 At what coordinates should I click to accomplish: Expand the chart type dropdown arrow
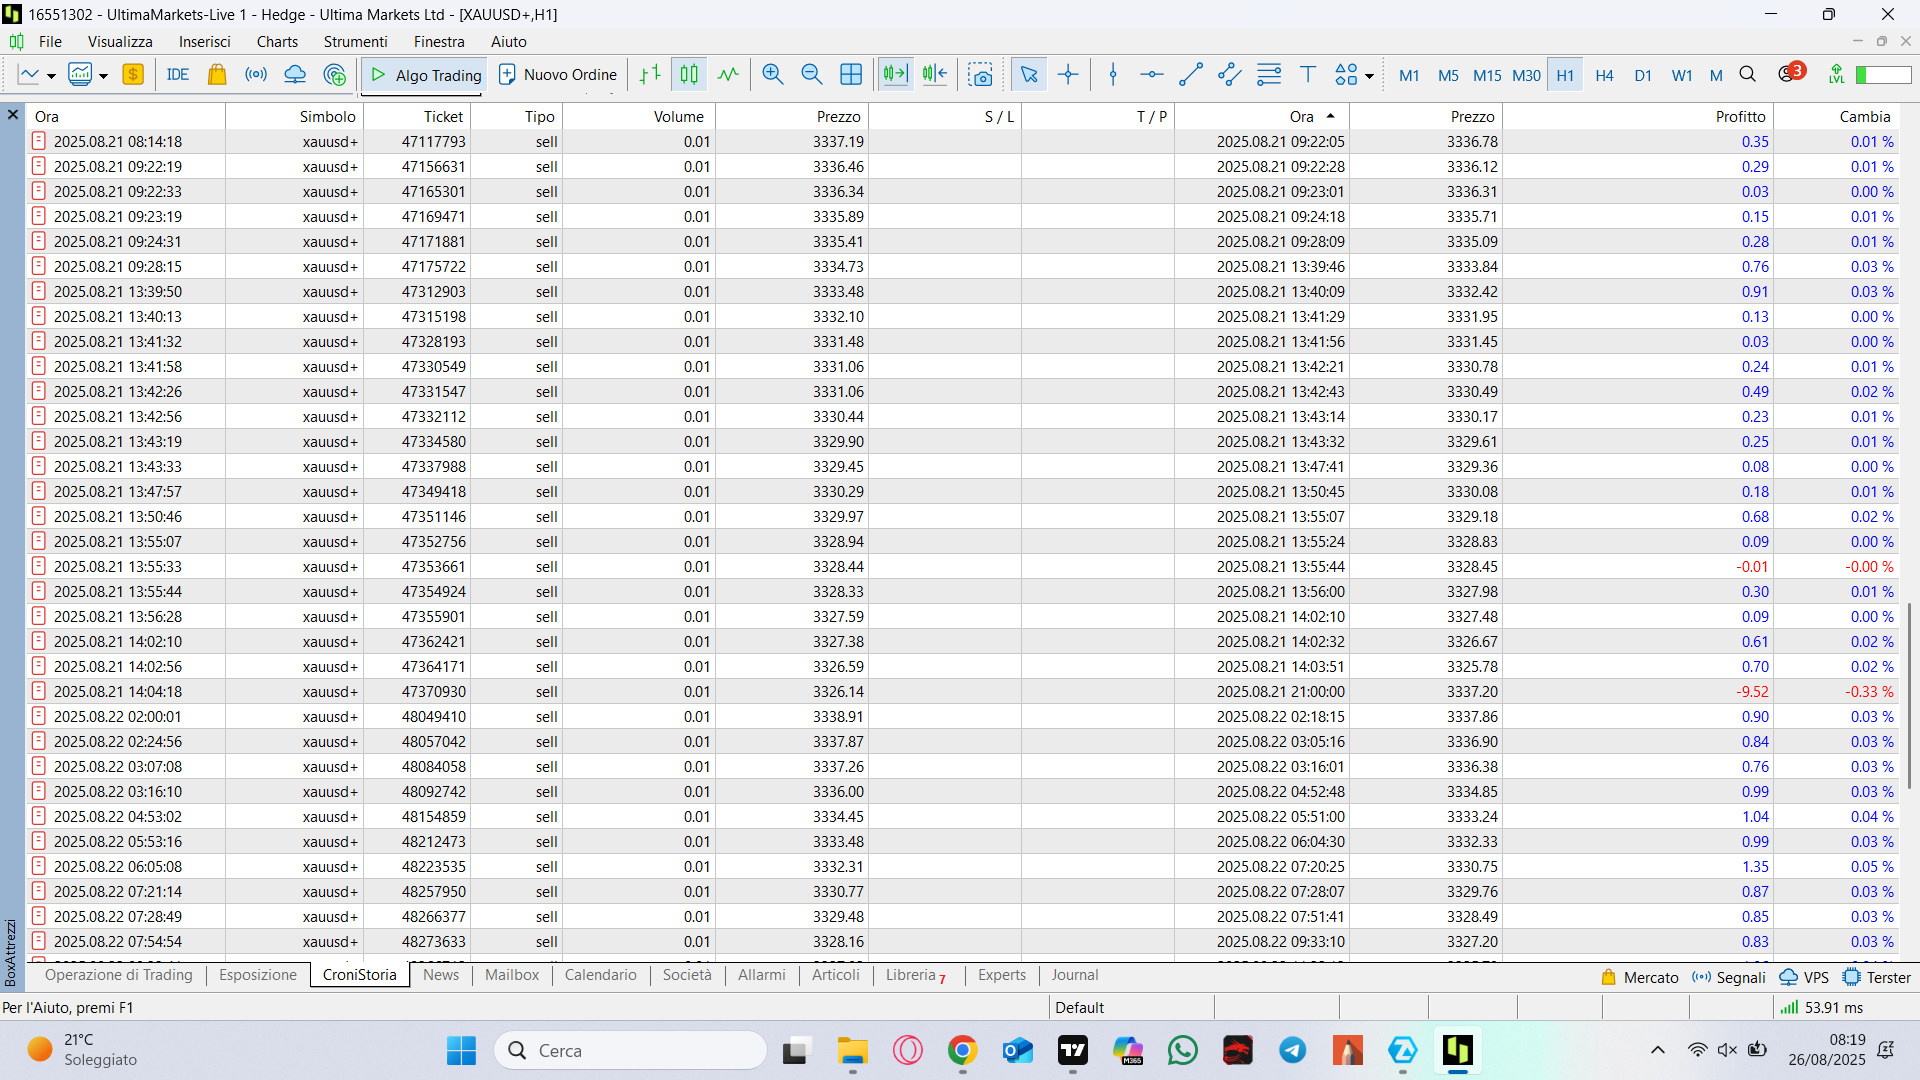tap(51, 76)
